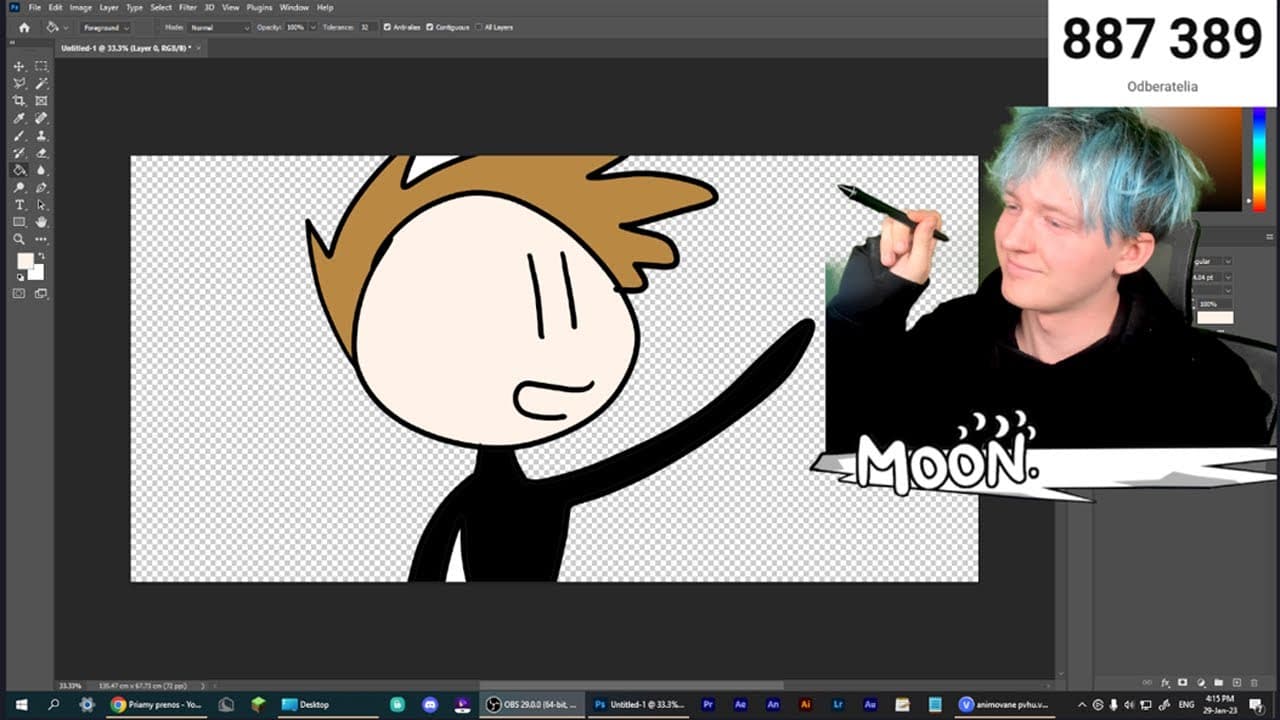This screenshot has width=1280, height=720.
Task: Open the blending Mode Normal dropdown
Action: [219, 27]
